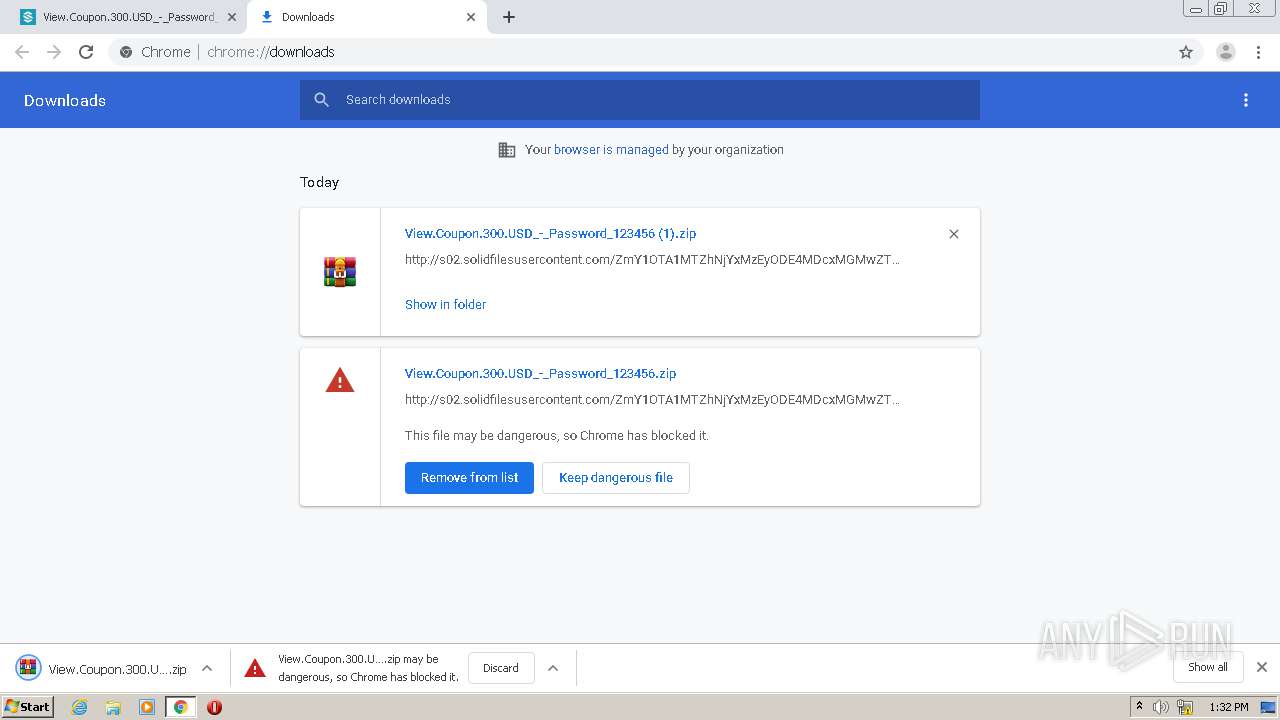The image size is (1280, 720).
Task: Open the volume speaker tray icon
Action: pyautogui.click(x=1161, y=707)
